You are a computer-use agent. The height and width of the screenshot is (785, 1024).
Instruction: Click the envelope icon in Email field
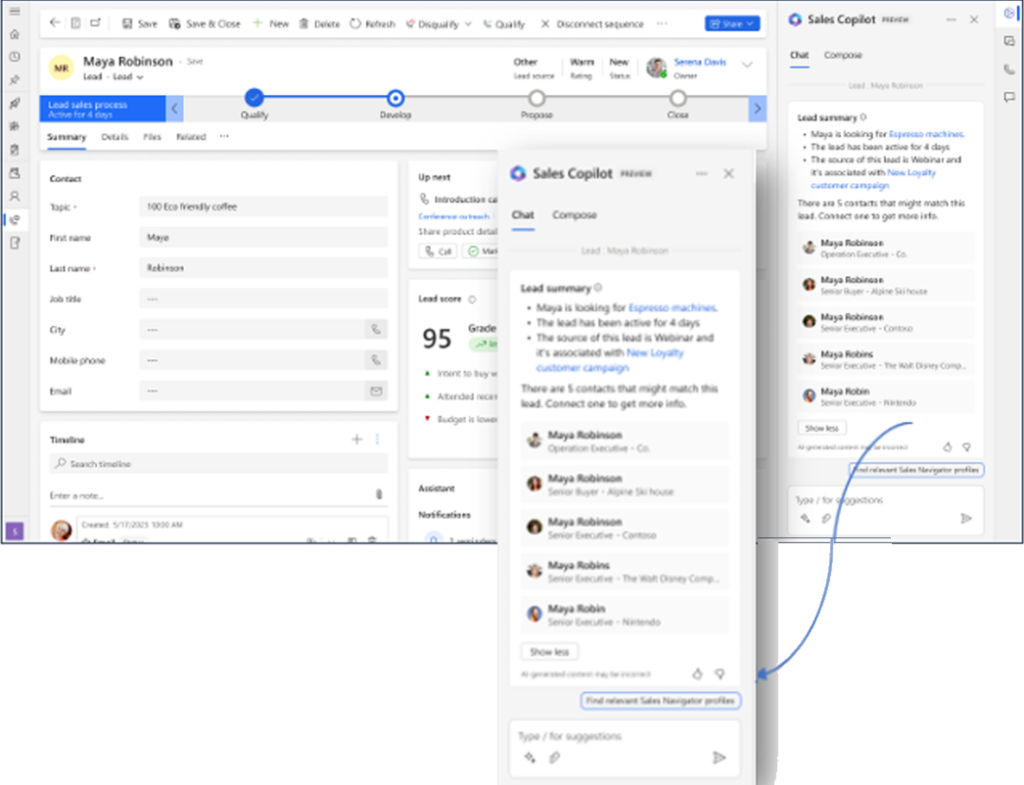pyautogui.click(x=376, y=391)
